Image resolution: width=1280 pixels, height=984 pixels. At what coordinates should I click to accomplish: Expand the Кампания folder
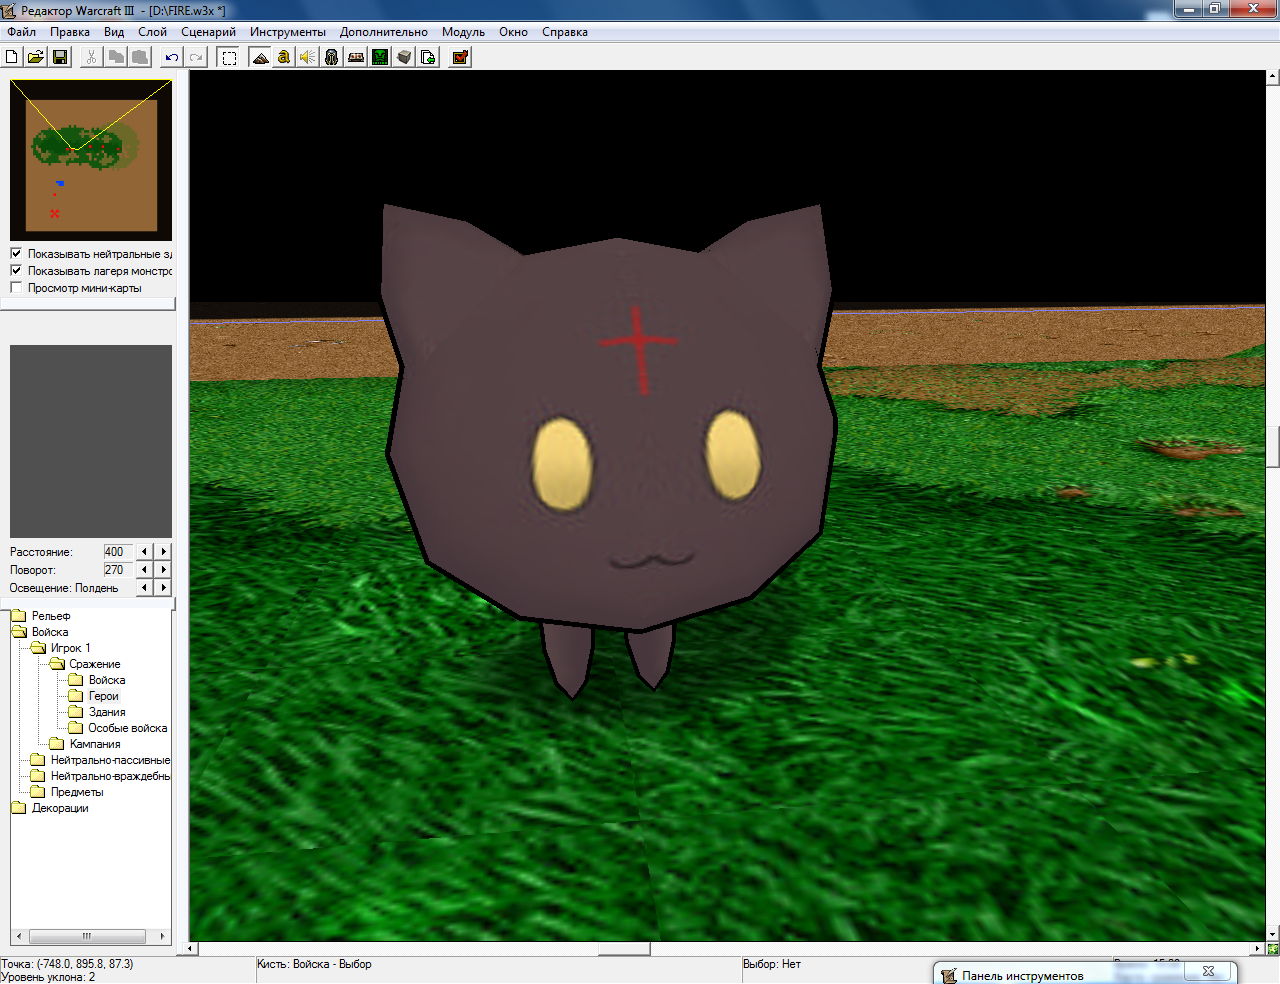(x=57, y=744)
